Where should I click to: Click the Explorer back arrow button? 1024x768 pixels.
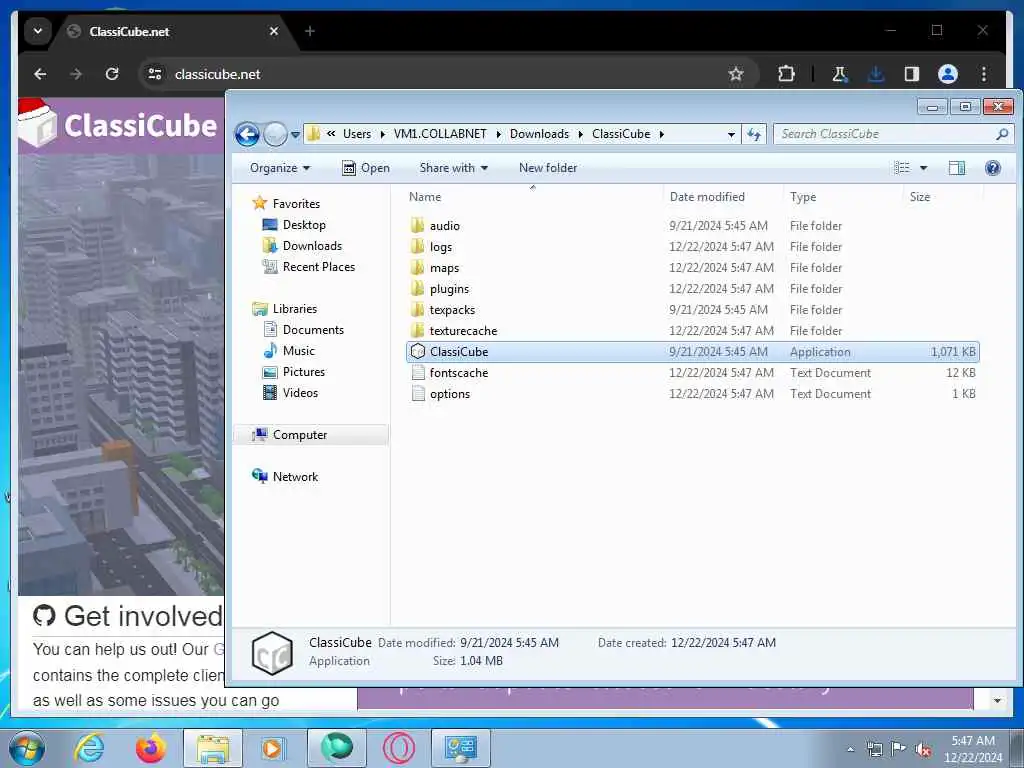[x=247, y=135]
